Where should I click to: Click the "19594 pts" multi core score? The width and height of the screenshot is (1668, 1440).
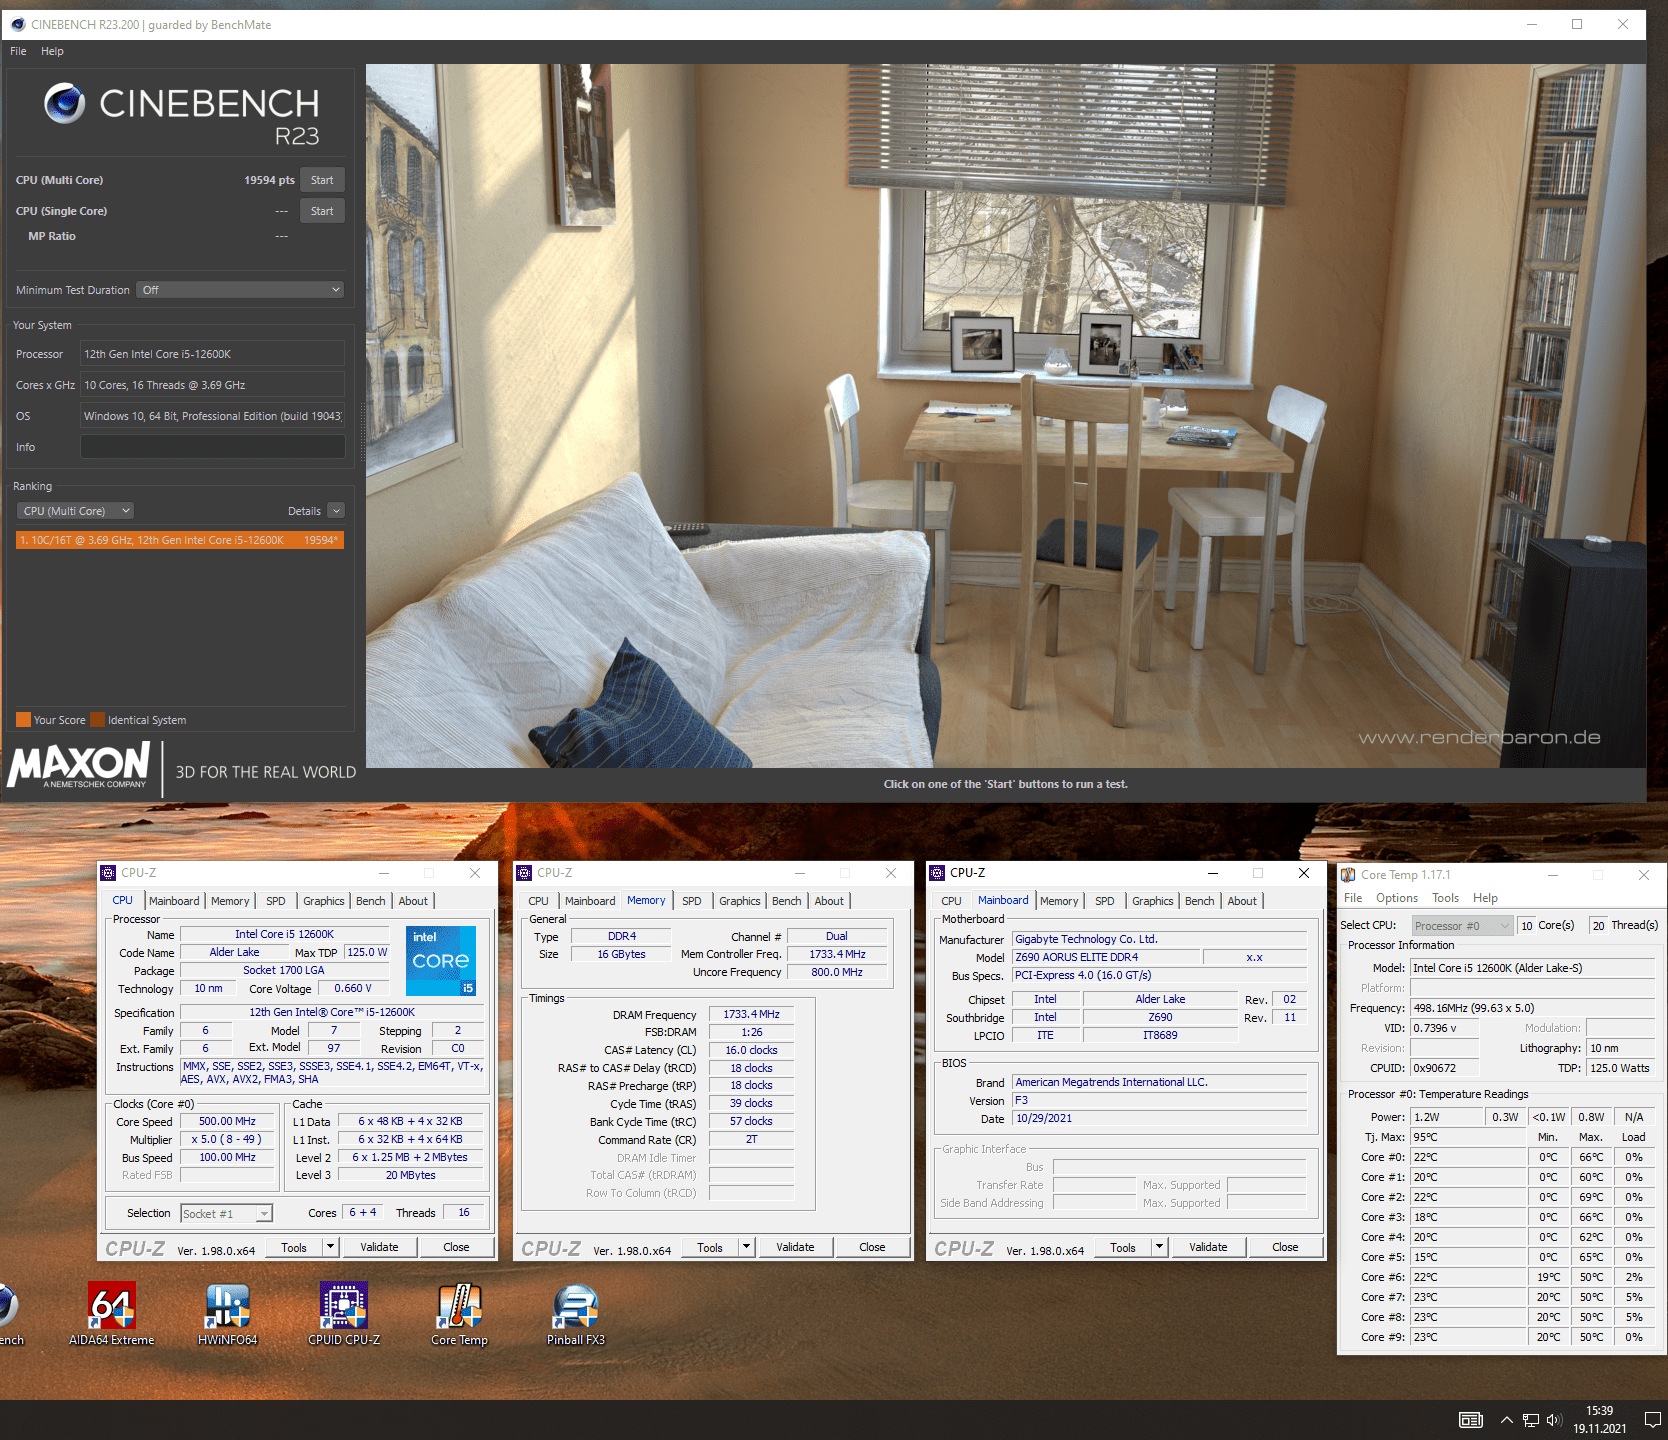click(x=269, y=180)
